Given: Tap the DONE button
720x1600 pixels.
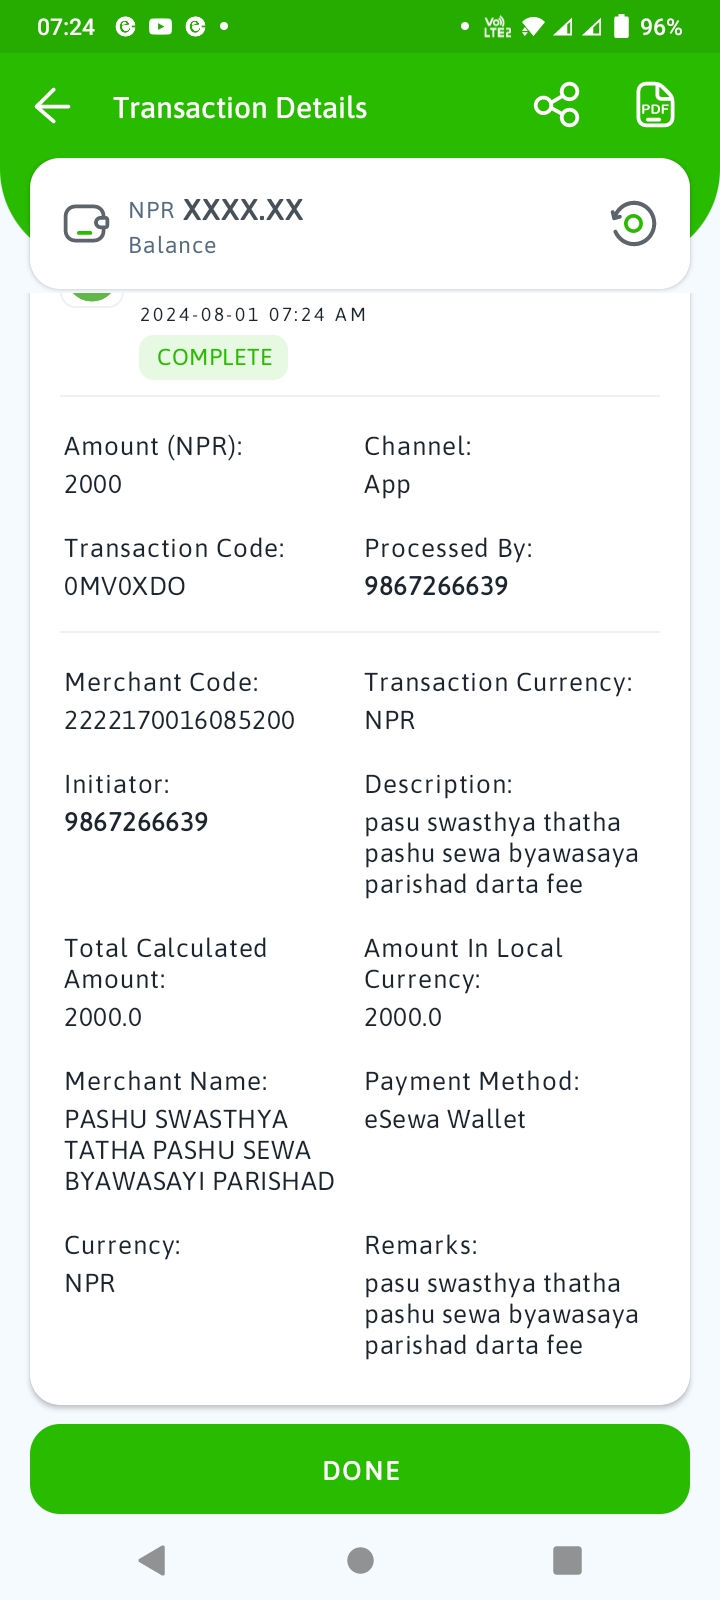Looking at the screenshot, I should click(360, 1470).
